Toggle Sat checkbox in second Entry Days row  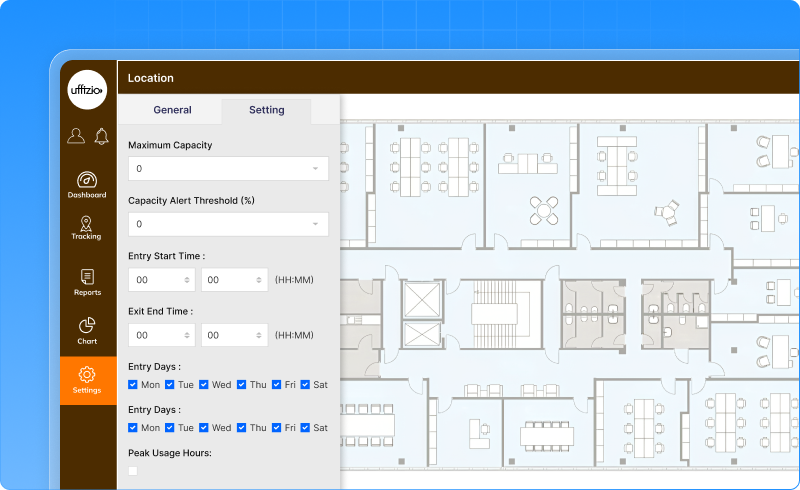click(306, 428)
